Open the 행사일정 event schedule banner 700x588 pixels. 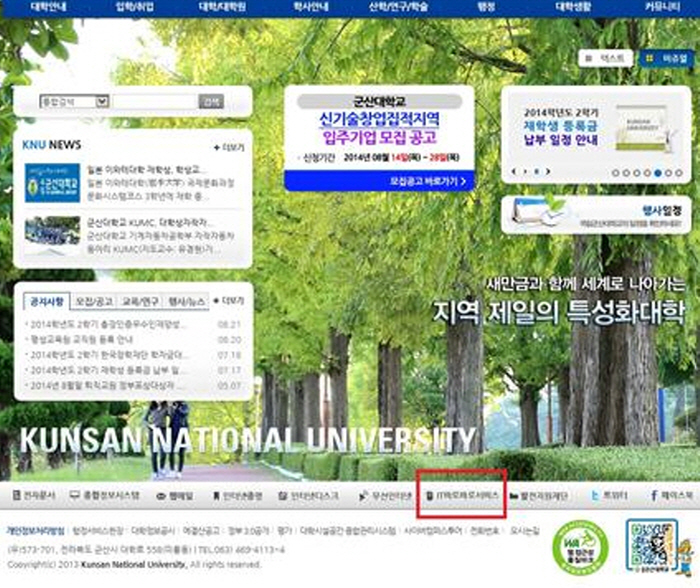[x=596, y=215]
